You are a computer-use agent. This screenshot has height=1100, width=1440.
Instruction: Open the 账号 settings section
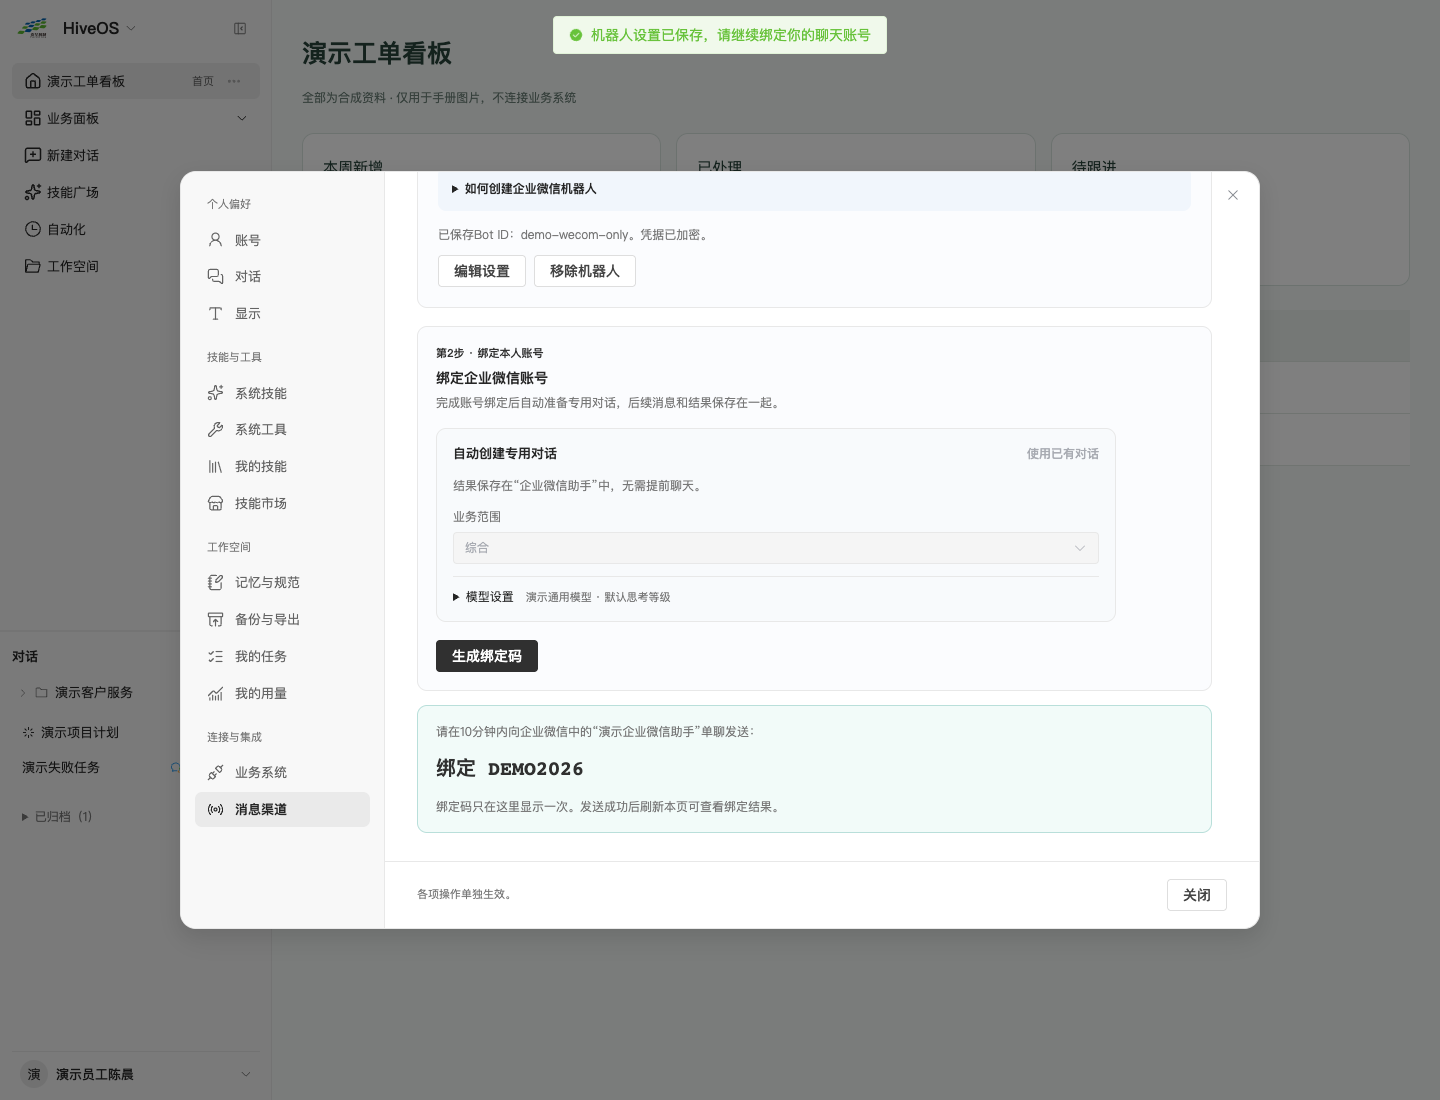click(282, 240)
